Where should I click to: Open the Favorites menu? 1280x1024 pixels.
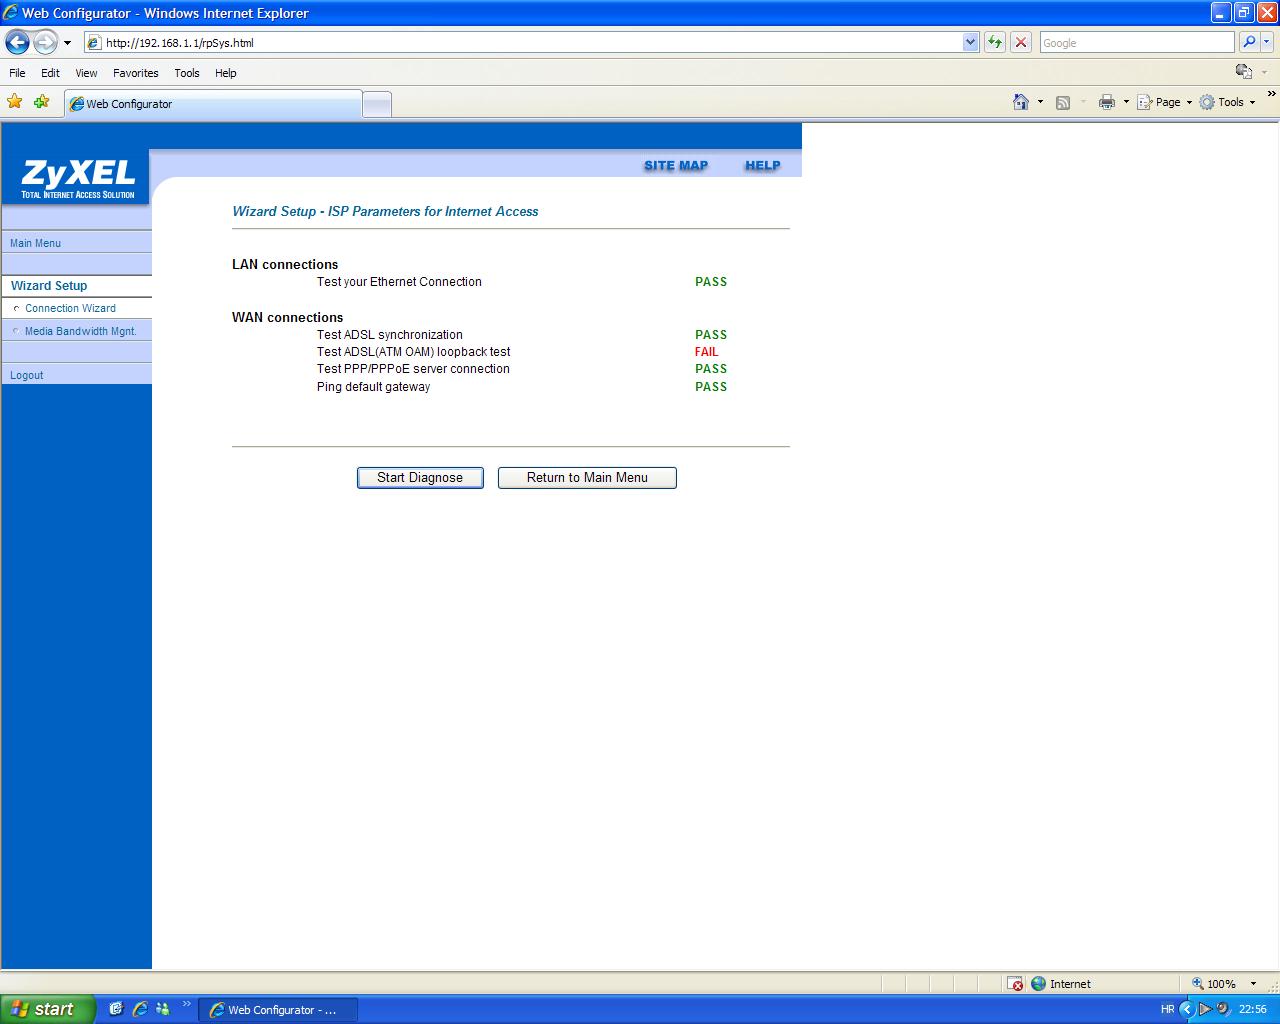(135, 73)
